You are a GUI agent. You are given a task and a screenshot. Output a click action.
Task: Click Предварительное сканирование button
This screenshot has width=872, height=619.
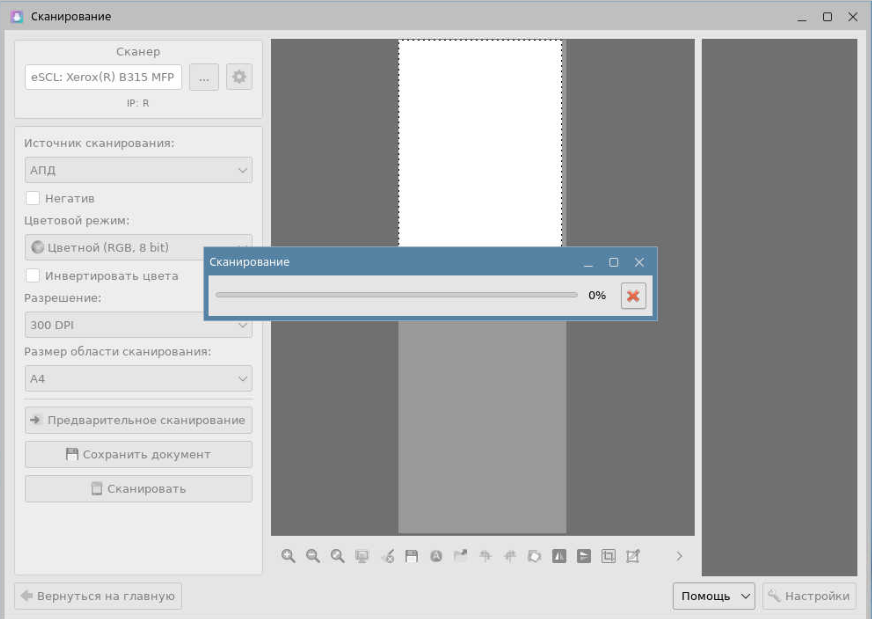pos(138,420)
